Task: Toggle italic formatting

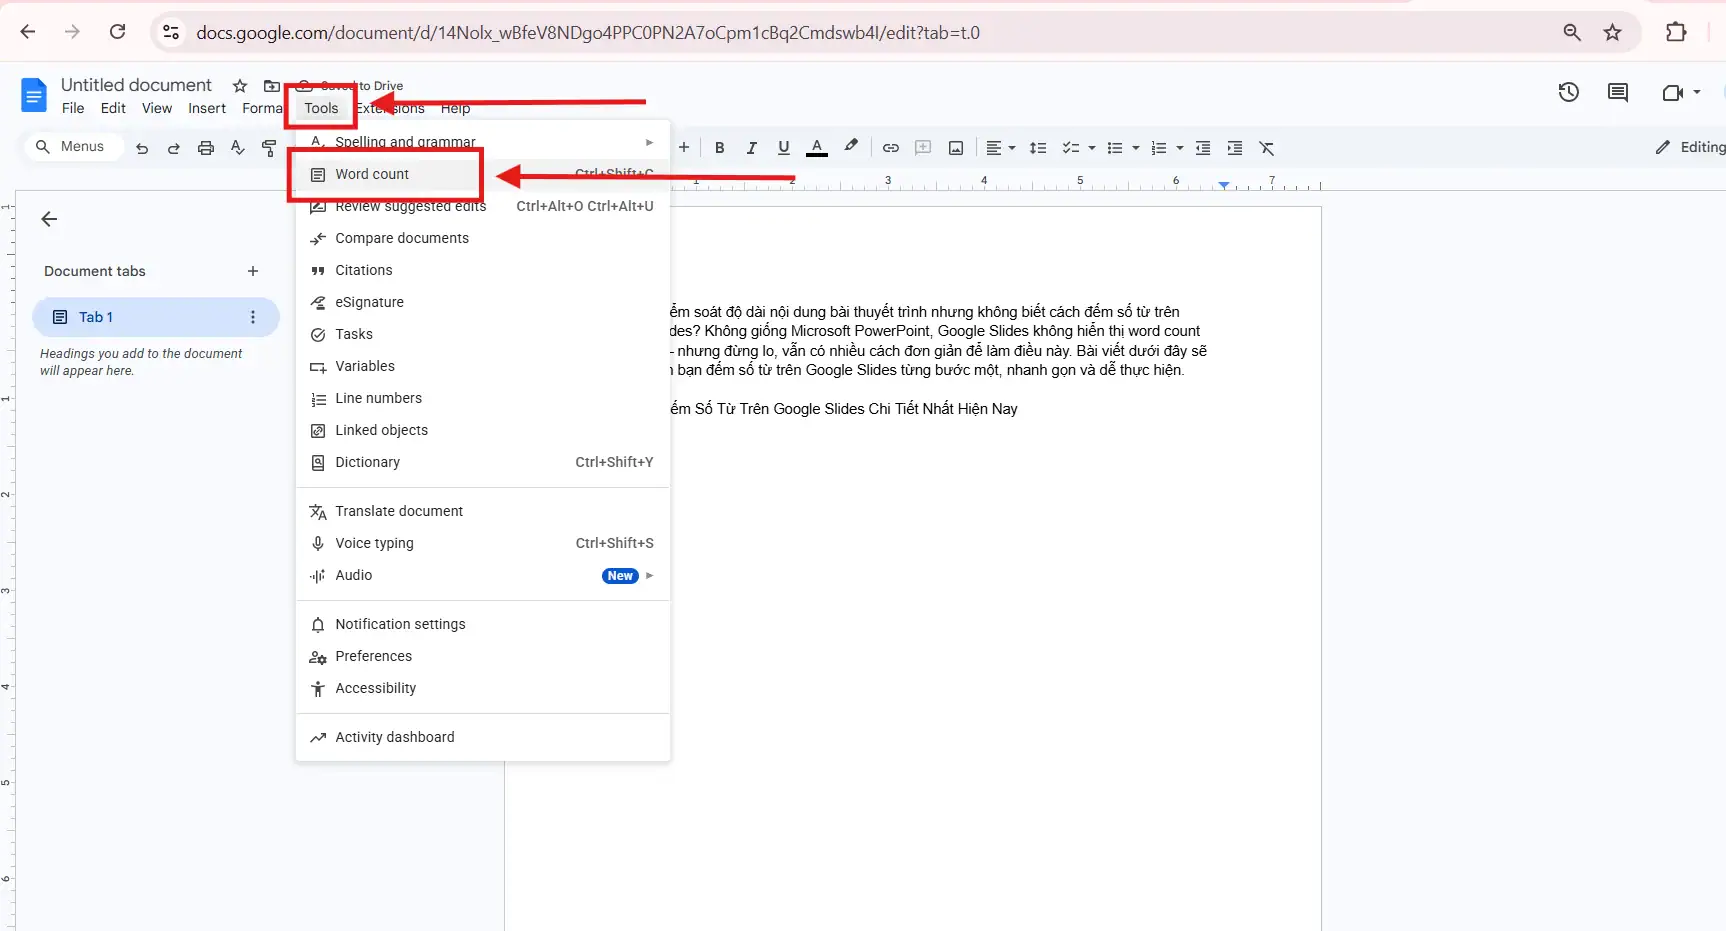Action: (751, 147)
